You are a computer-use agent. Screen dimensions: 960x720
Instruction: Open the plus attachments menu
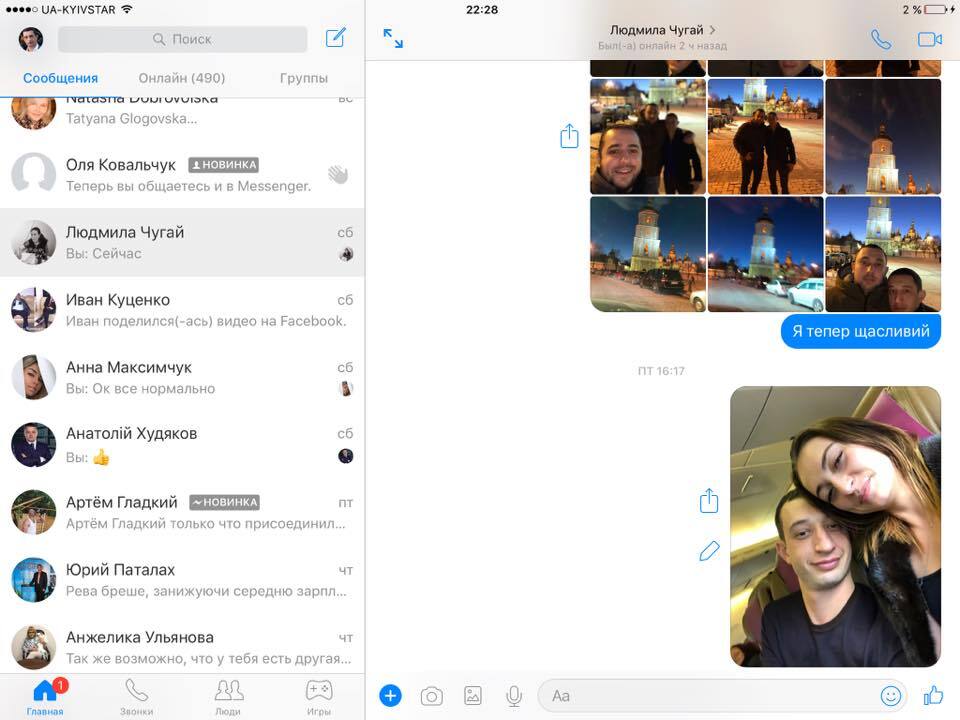pyautogui.click(x=390, y=696)
